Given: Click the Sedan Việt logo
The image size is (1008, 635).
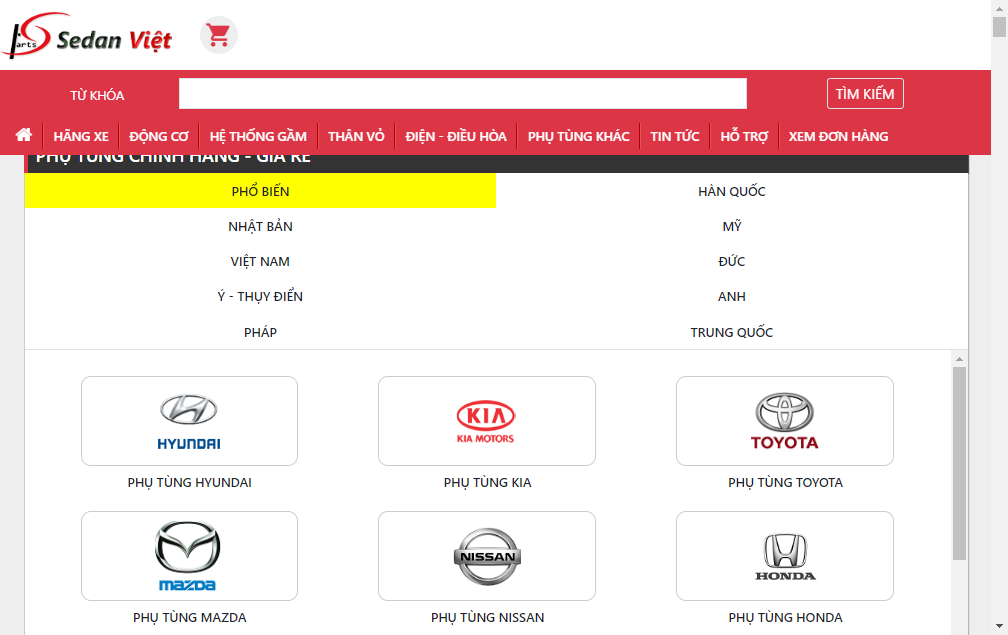Looking at the screenshot, I should pyautogui.click(x=87, y=35).
